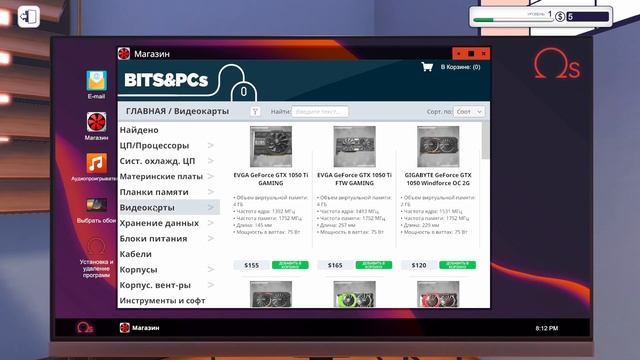Expand Видеокарты category arrow
640x360 pixels.
click(x=211, y=207)
